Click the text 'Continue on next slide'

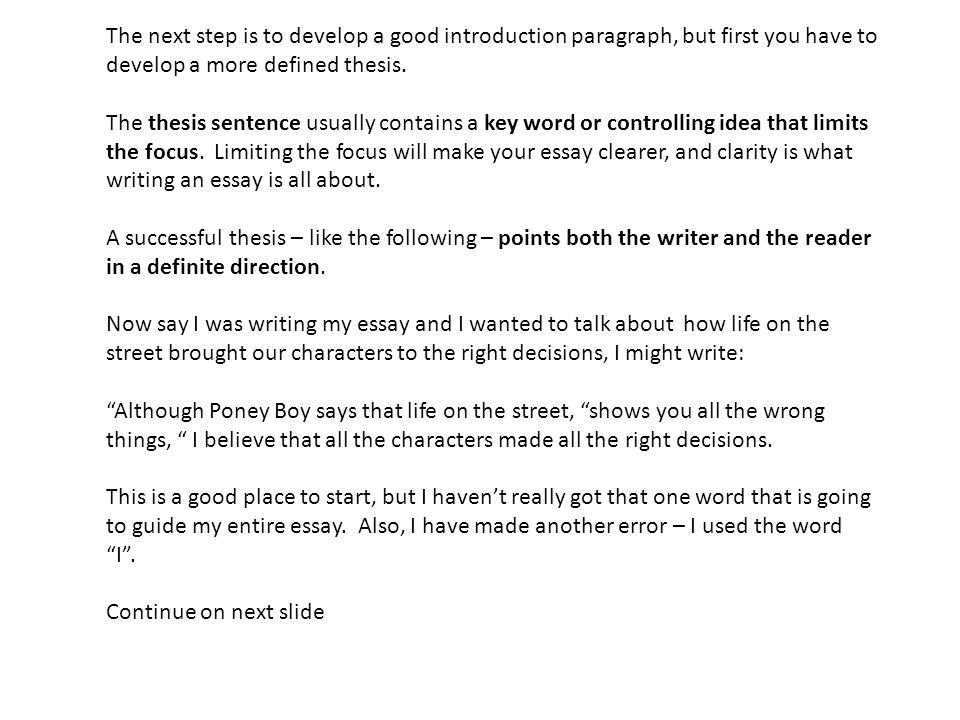click(215, 612)
